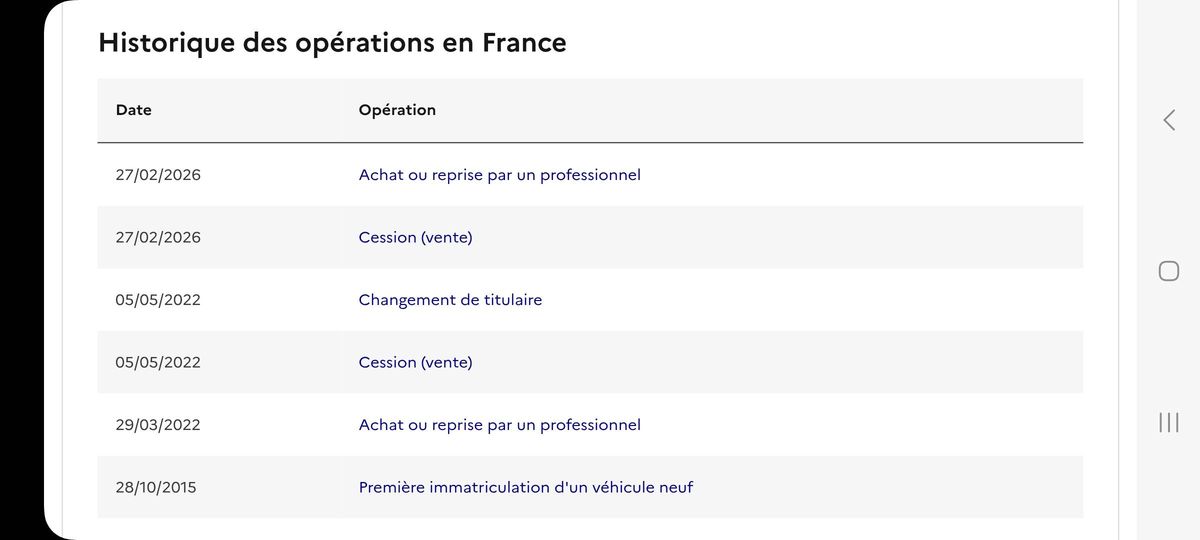Click the Opération column header
1200x540 pixels.
click(x=397, y=110)
